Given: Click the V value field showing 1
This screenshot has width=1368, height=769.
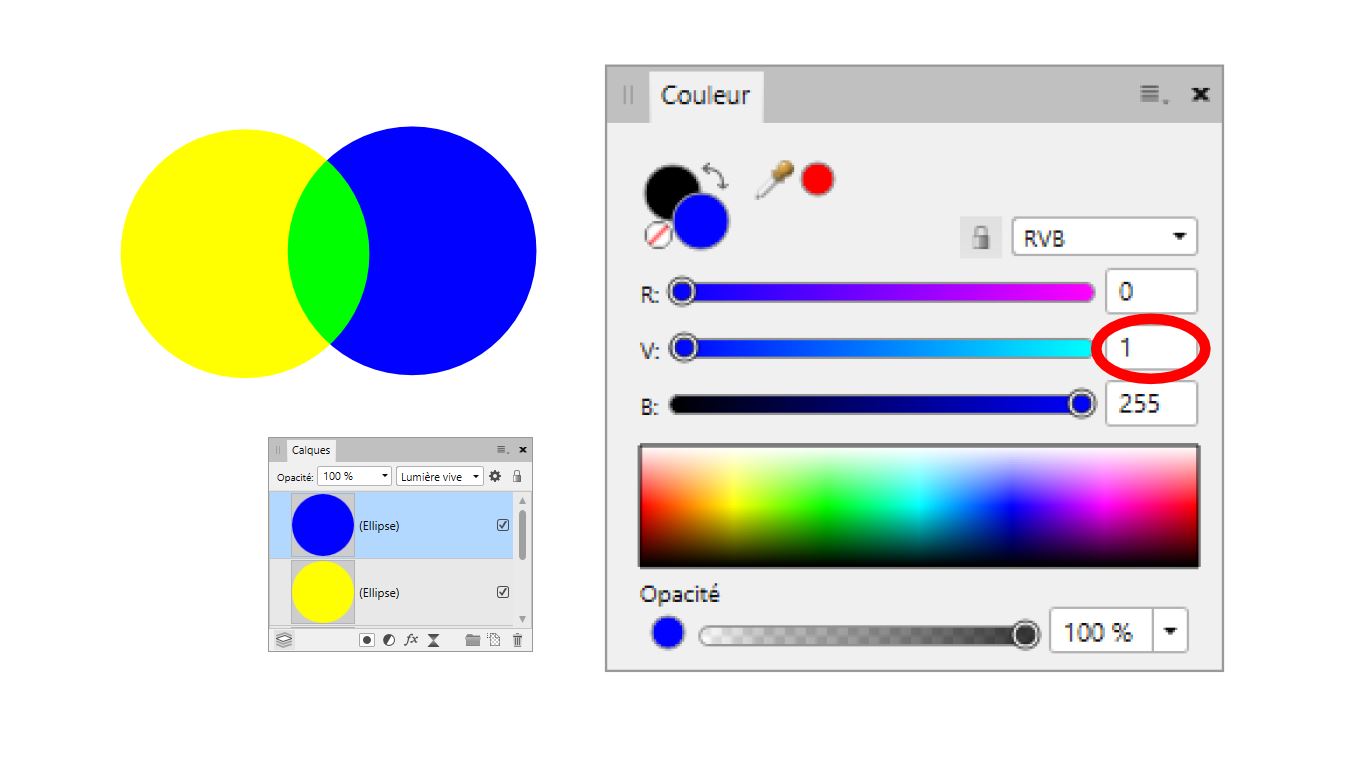Looking at the screenshot, I should [1151, 348].
